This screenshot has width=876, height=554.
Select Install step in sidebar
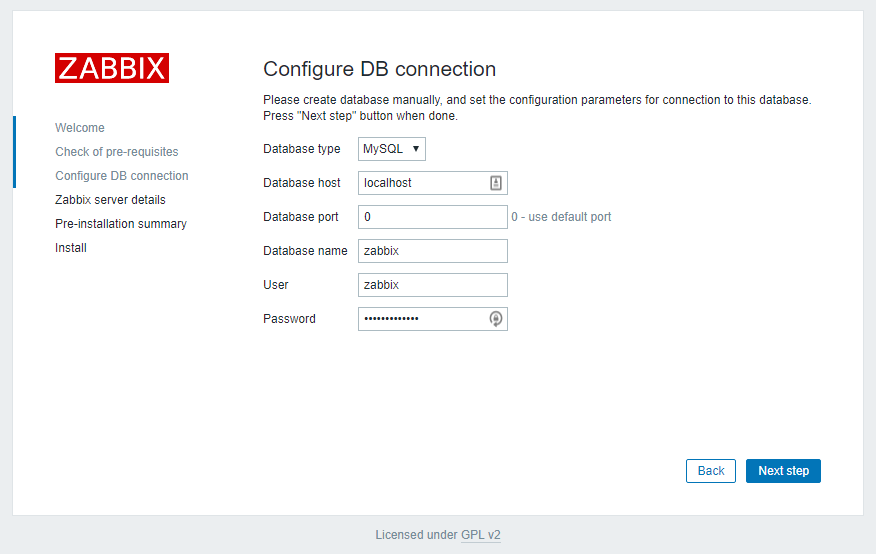tap(71, 248)
